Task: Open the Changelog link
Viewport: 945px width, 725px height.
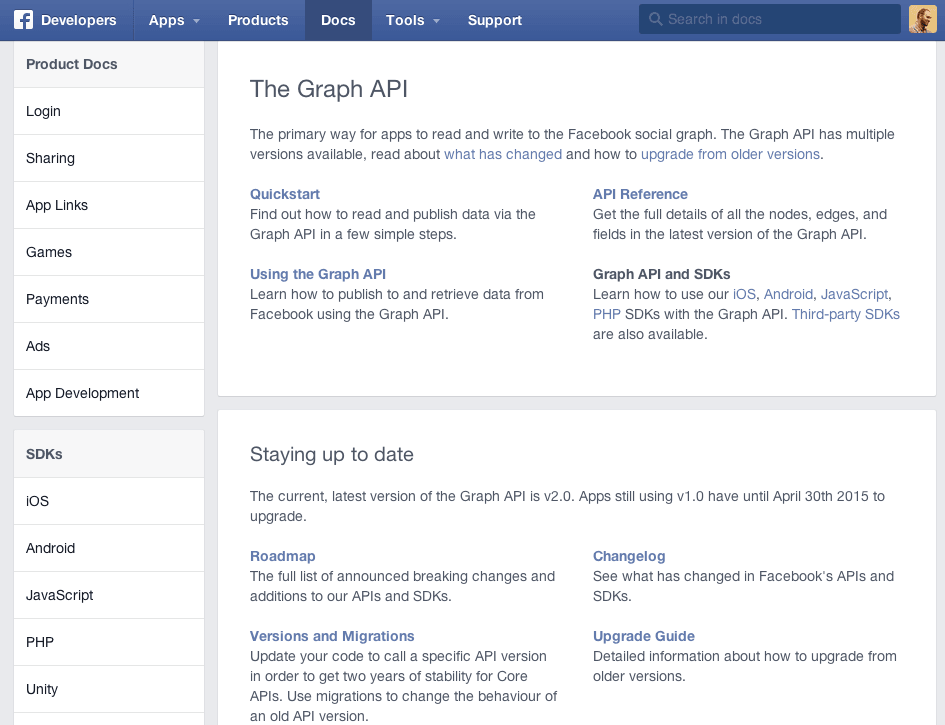Action: [x=629, y=556]
